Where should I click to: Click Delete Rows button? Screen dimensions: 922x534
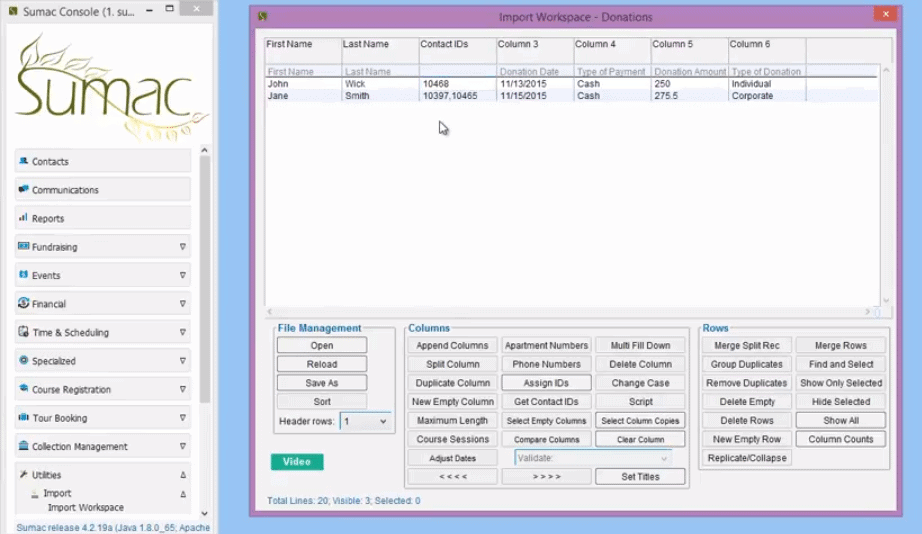747,420
